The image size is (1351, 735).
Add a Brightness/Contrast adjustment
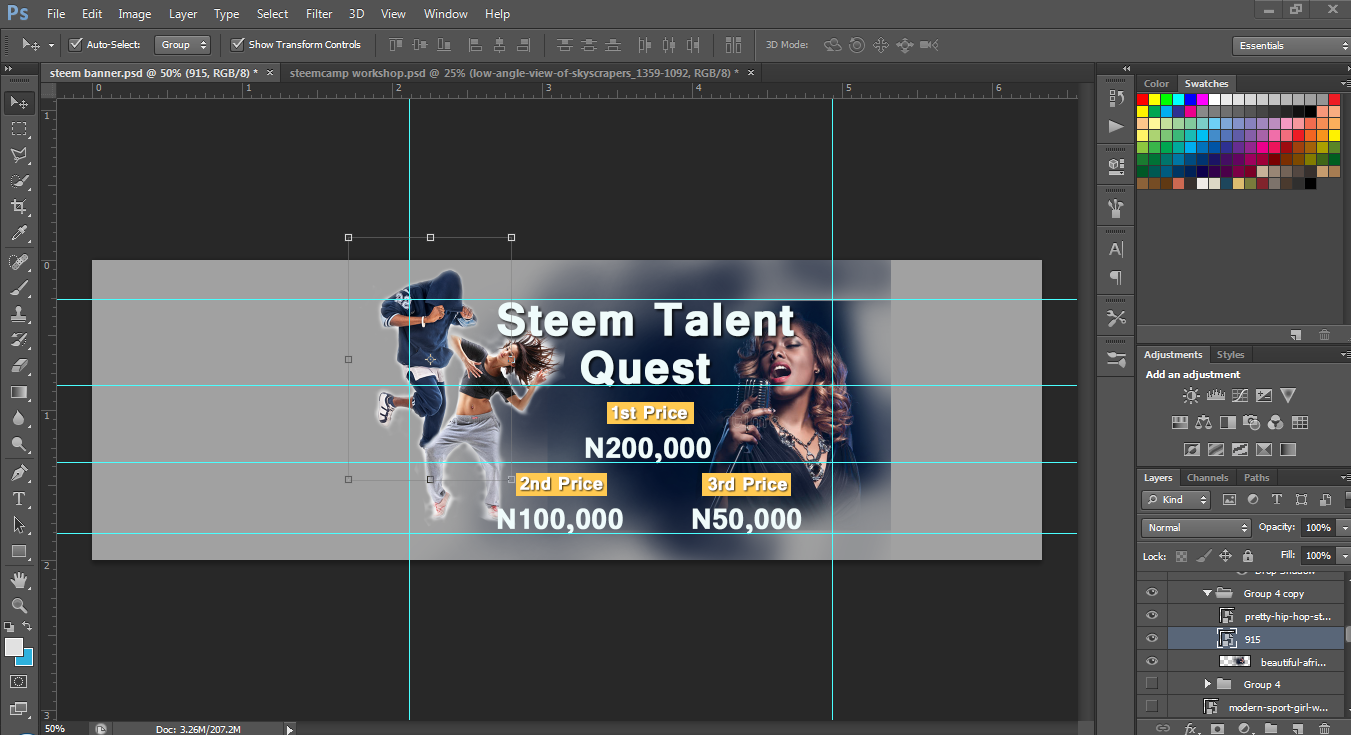tap(1191, 396)
